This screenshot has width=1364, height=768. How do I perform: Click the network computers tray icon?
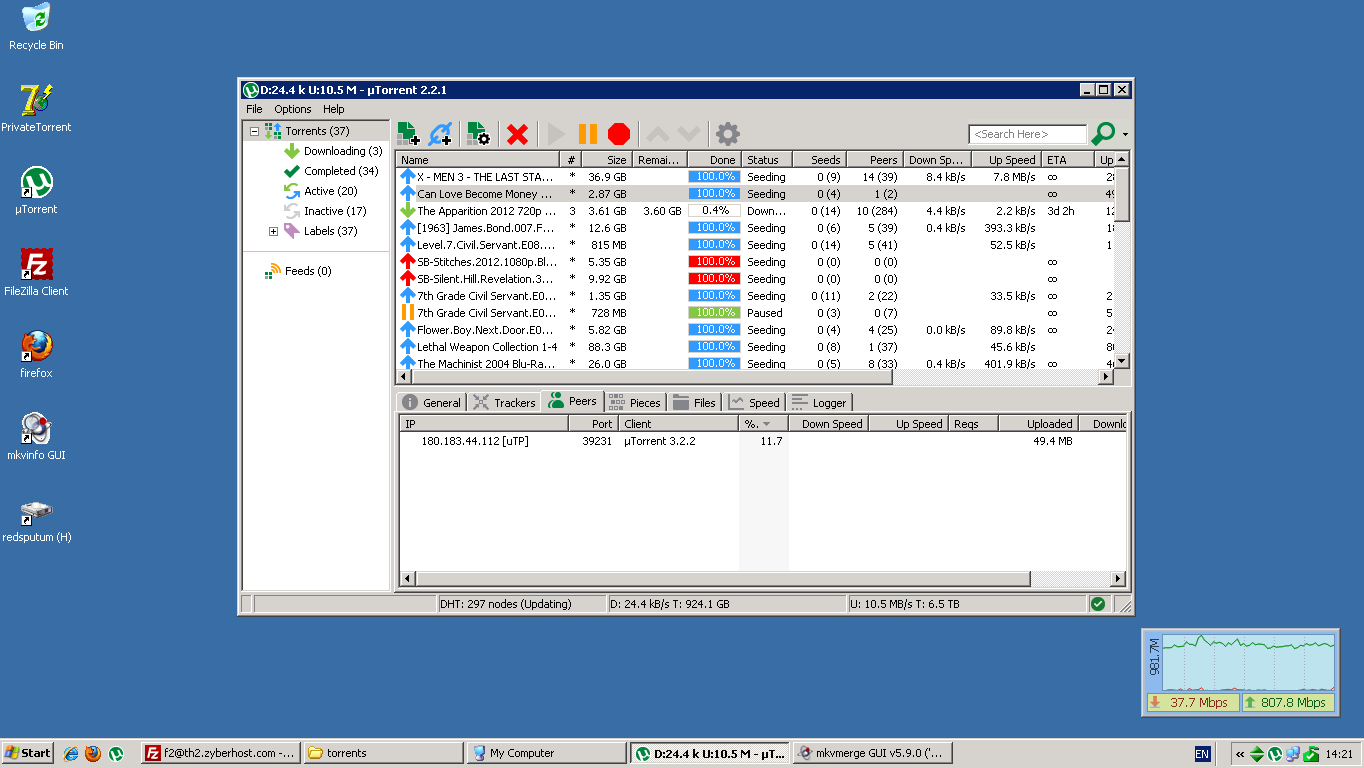[1292, 754]
